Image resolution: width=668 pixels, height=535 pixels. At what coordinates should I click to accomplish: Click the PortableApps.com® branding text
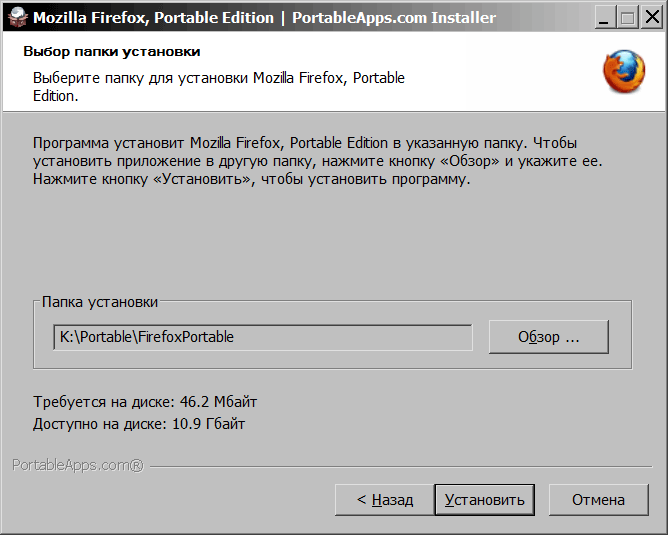point(78,466)
